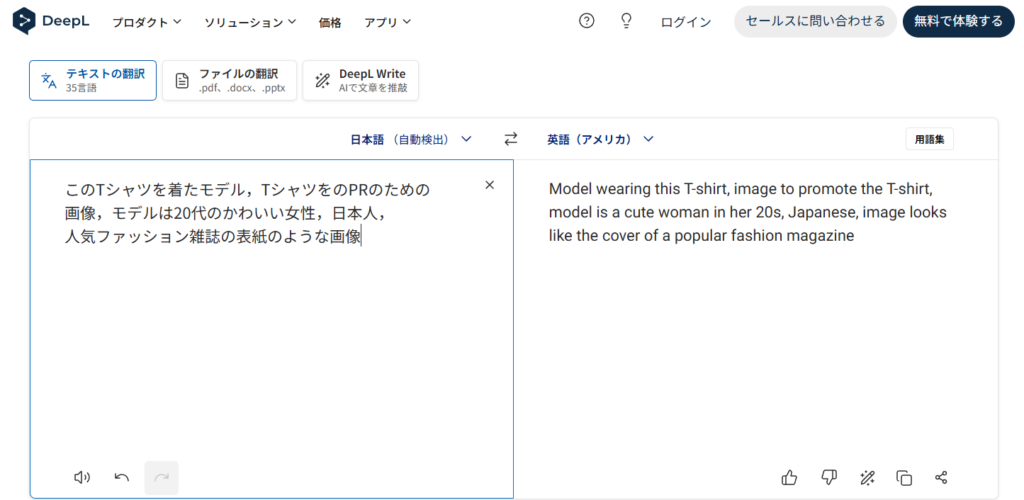The width and height of the screenshot is (1024, 500).
Task: Switch to DeepL Write tab
Action: (360, 80)
